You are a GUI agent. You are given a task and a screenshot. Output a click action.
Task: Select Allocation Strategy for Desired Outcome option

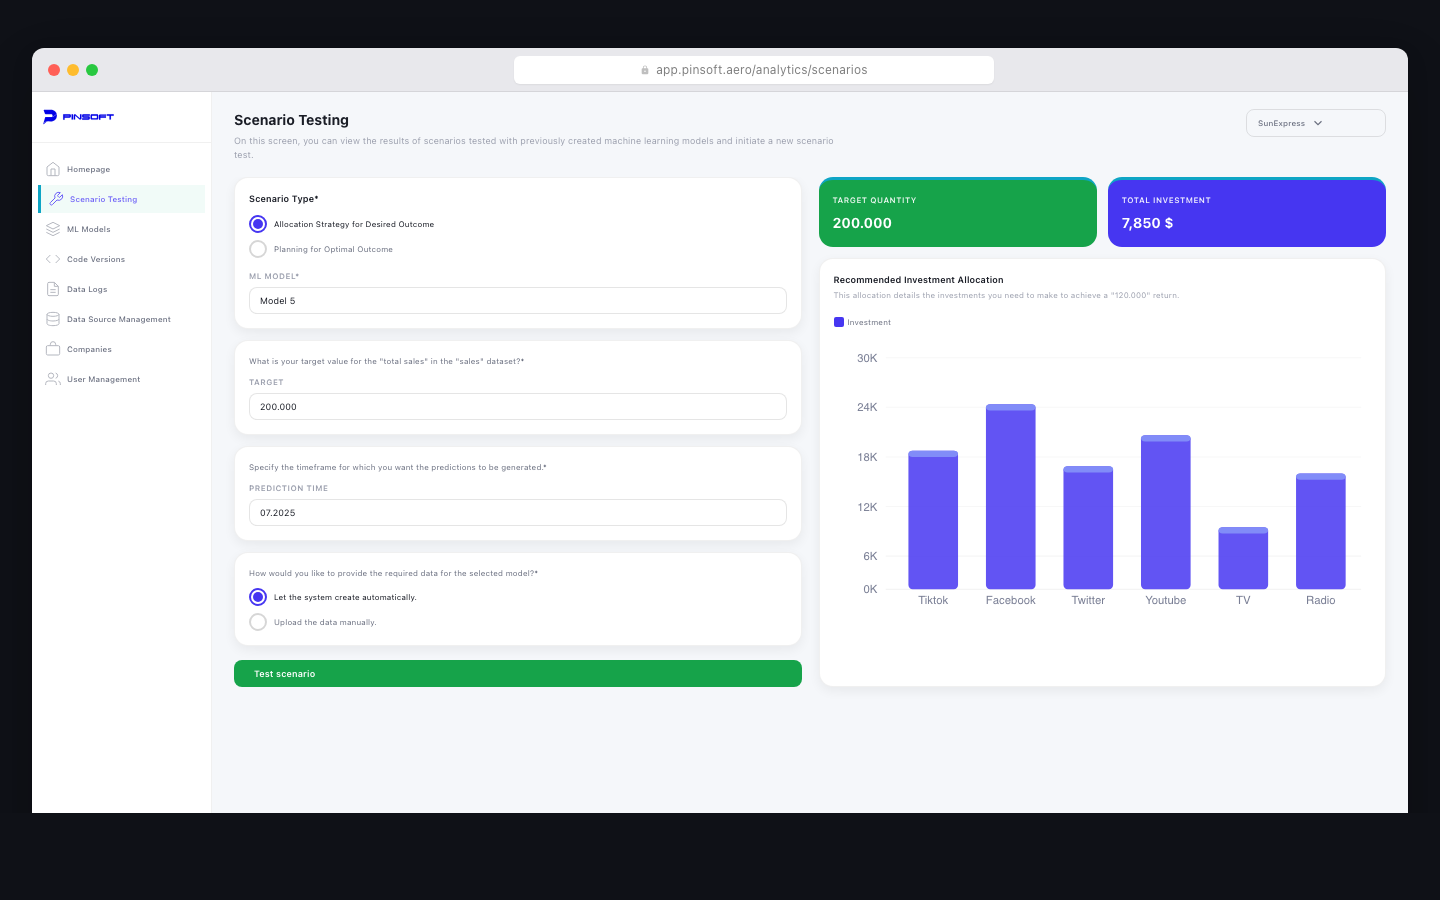258,224
